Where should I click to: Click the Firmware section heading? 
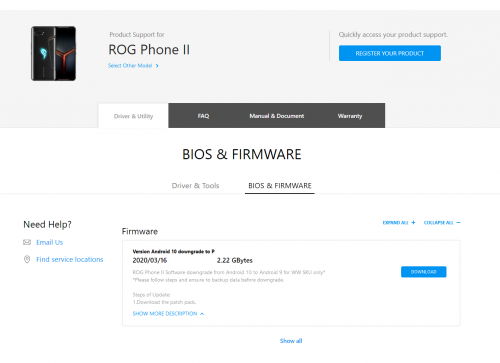(x=140, y=231)
